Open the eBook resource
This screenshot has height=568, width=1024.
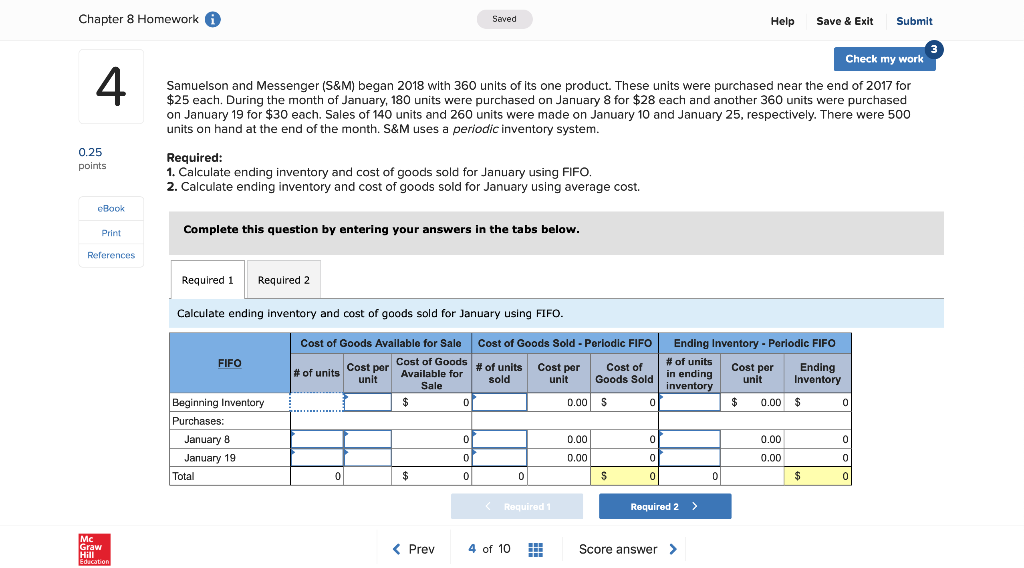111,208
